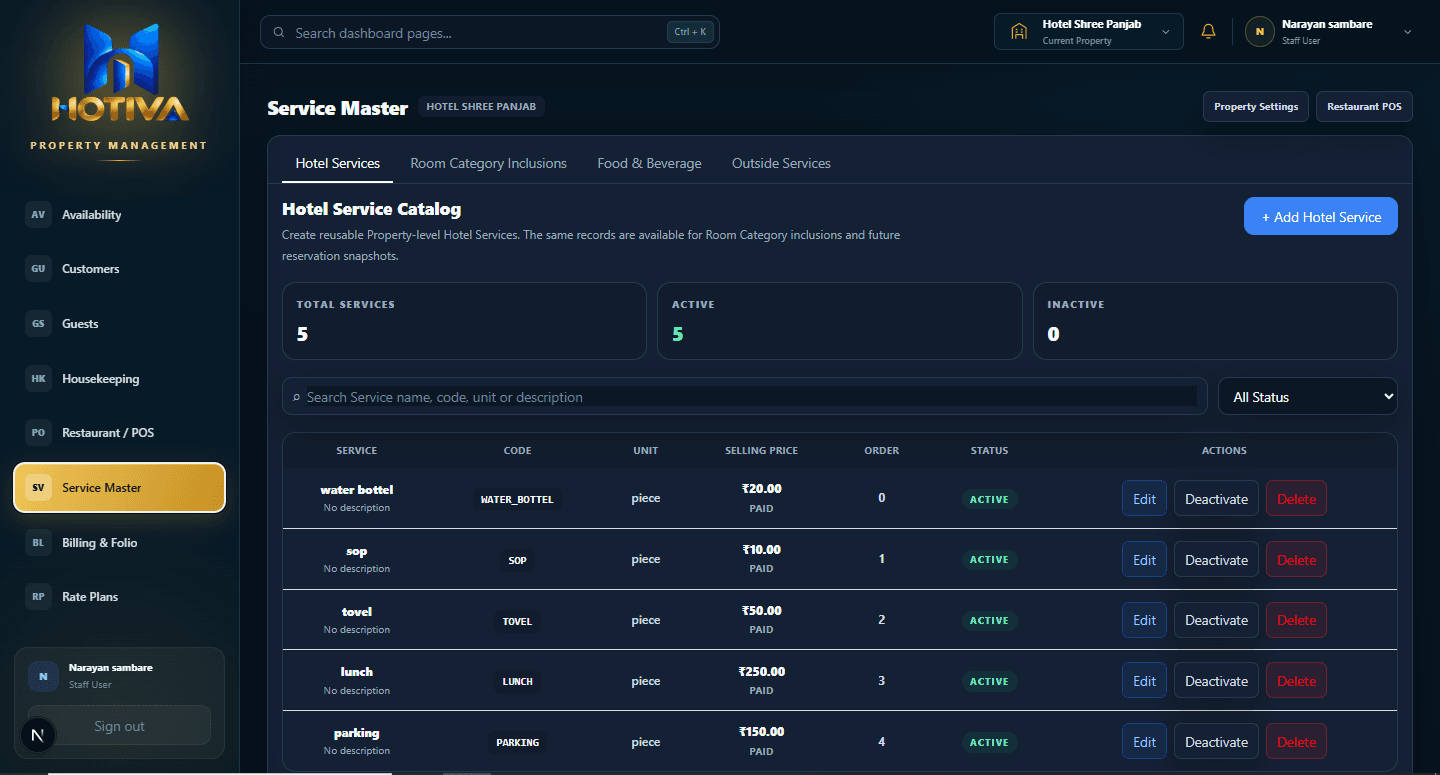
Task: Click the Add Hotel Service button
Action: coord(1321,216)
